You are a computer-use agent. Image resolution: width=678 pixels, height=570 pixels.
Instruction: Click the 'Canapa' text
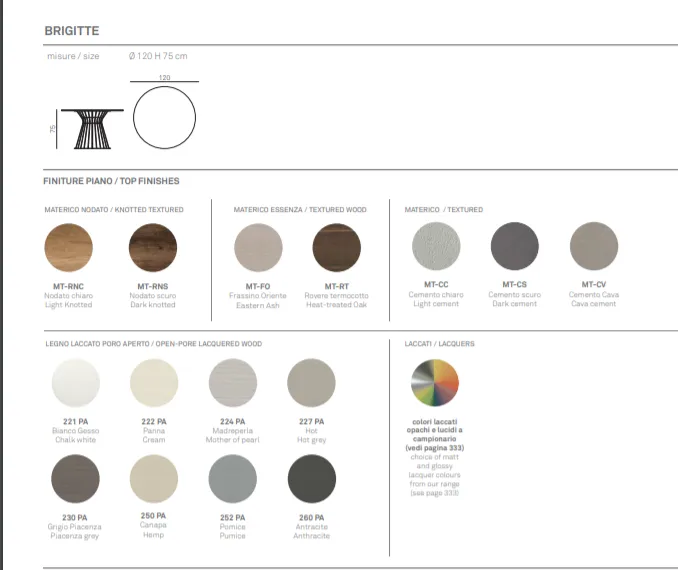click(x=153, y=525)
